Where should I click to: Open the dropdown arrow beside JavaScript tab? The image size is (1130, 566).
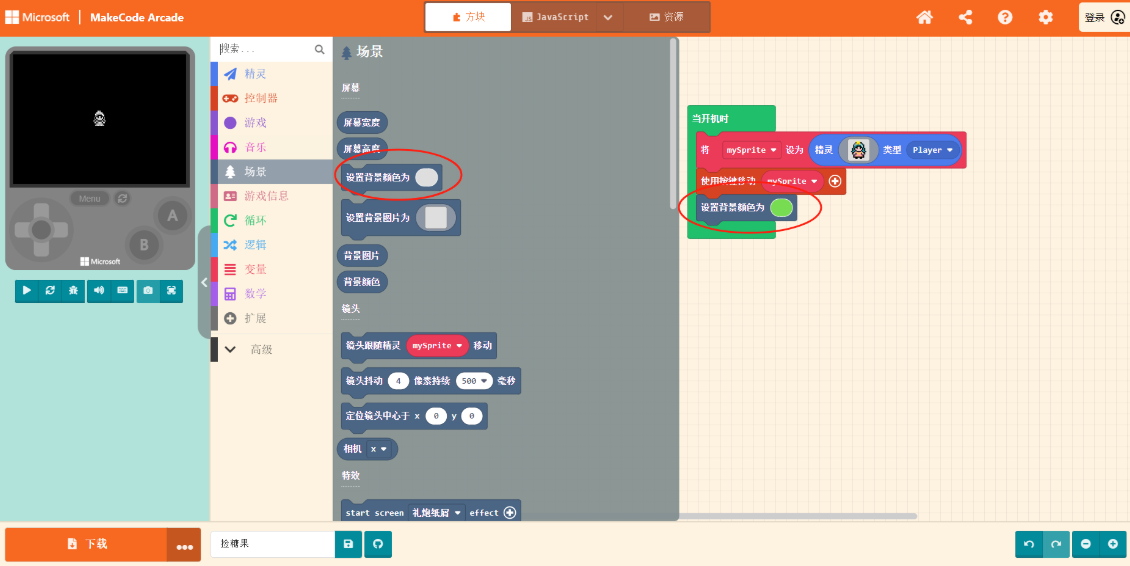coord(608,17)
